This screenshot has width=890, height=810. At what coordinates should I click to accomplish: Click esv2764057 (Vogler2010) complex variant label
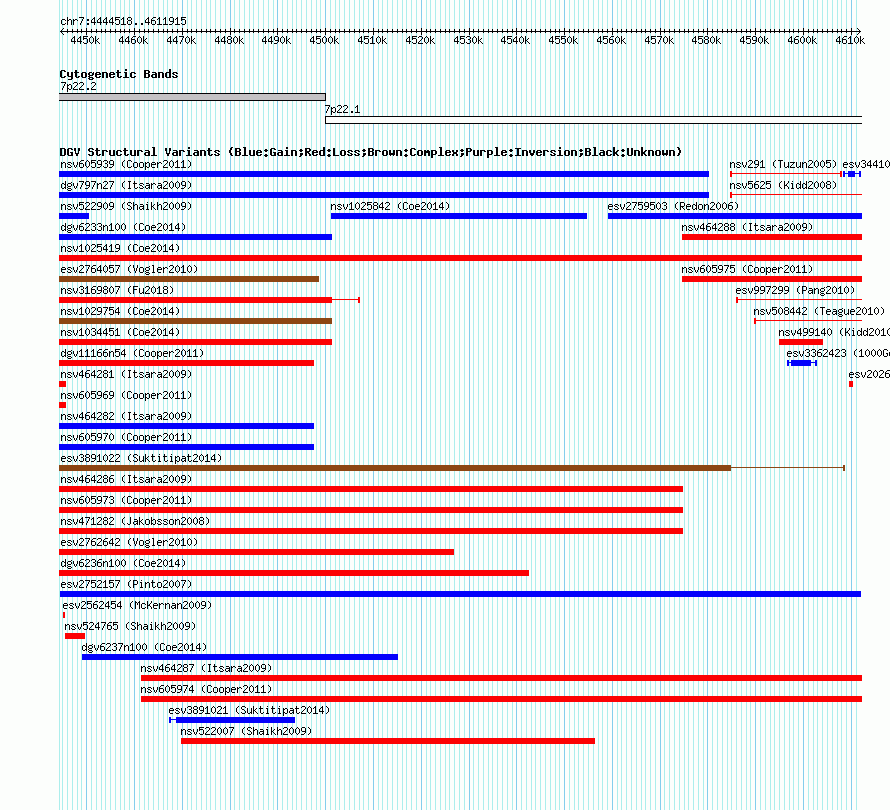click(129, 270)
